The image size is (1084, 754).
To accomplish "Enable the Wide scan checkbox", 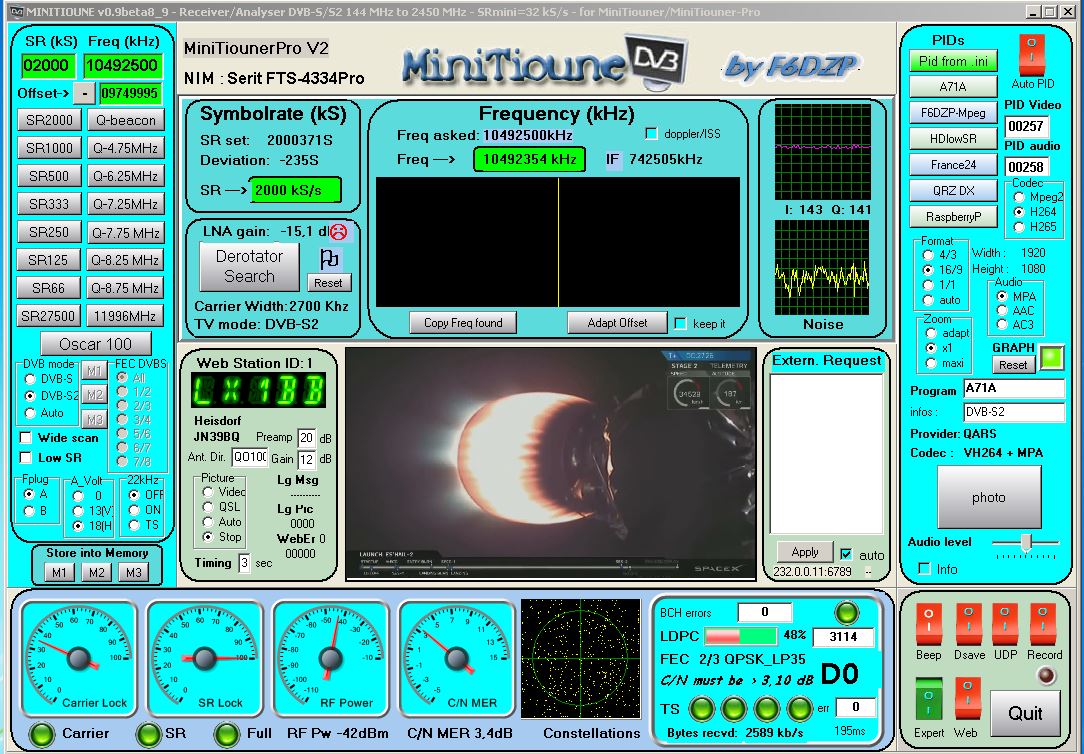I will pos(26,437).
